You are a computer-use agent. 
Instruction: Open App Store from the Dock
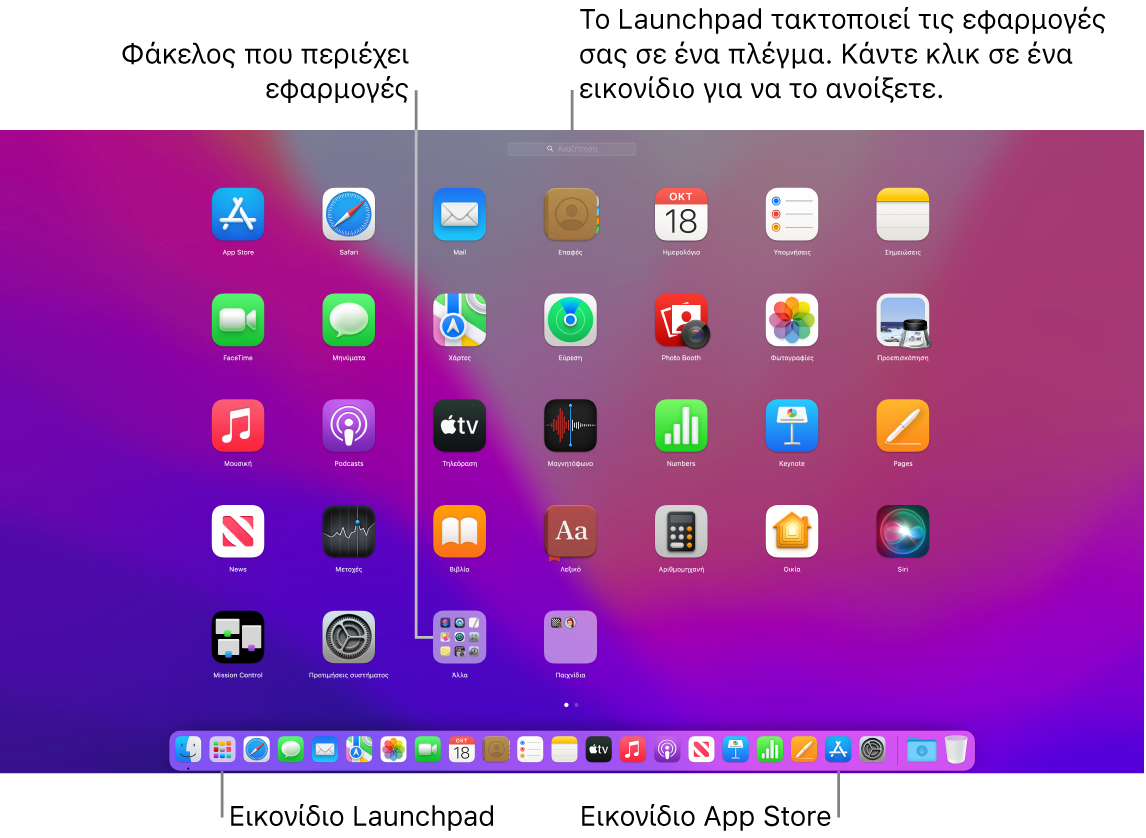coord(838,750)
